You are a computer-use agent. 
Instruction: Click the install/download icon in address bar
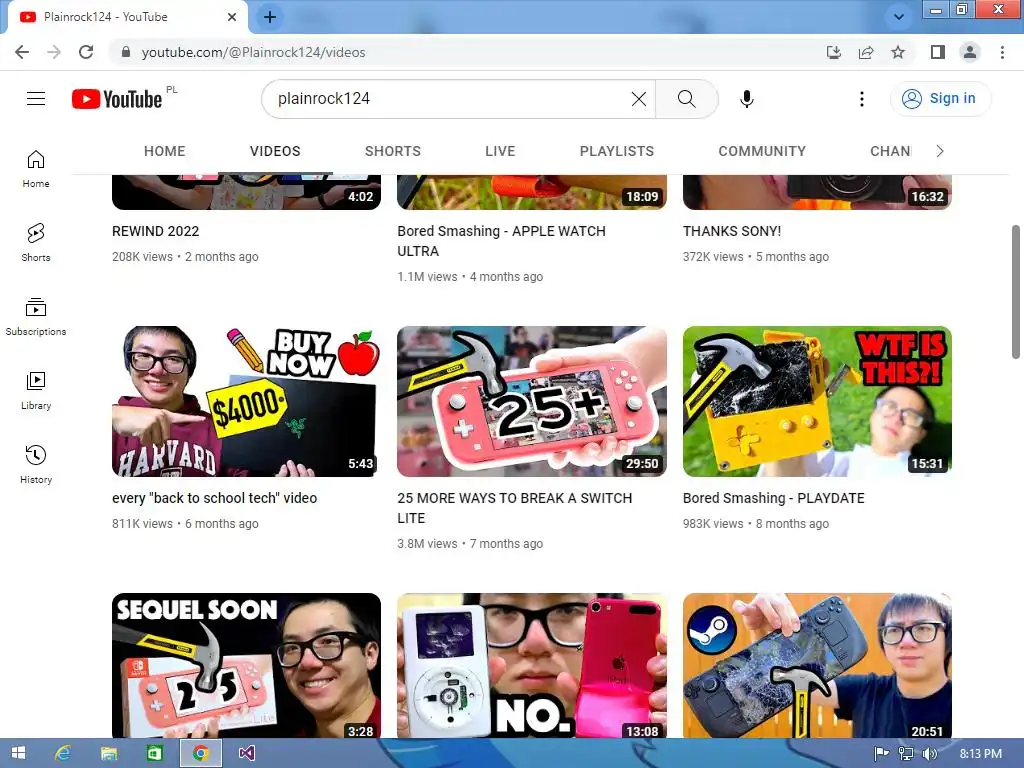tap(834, 52)
